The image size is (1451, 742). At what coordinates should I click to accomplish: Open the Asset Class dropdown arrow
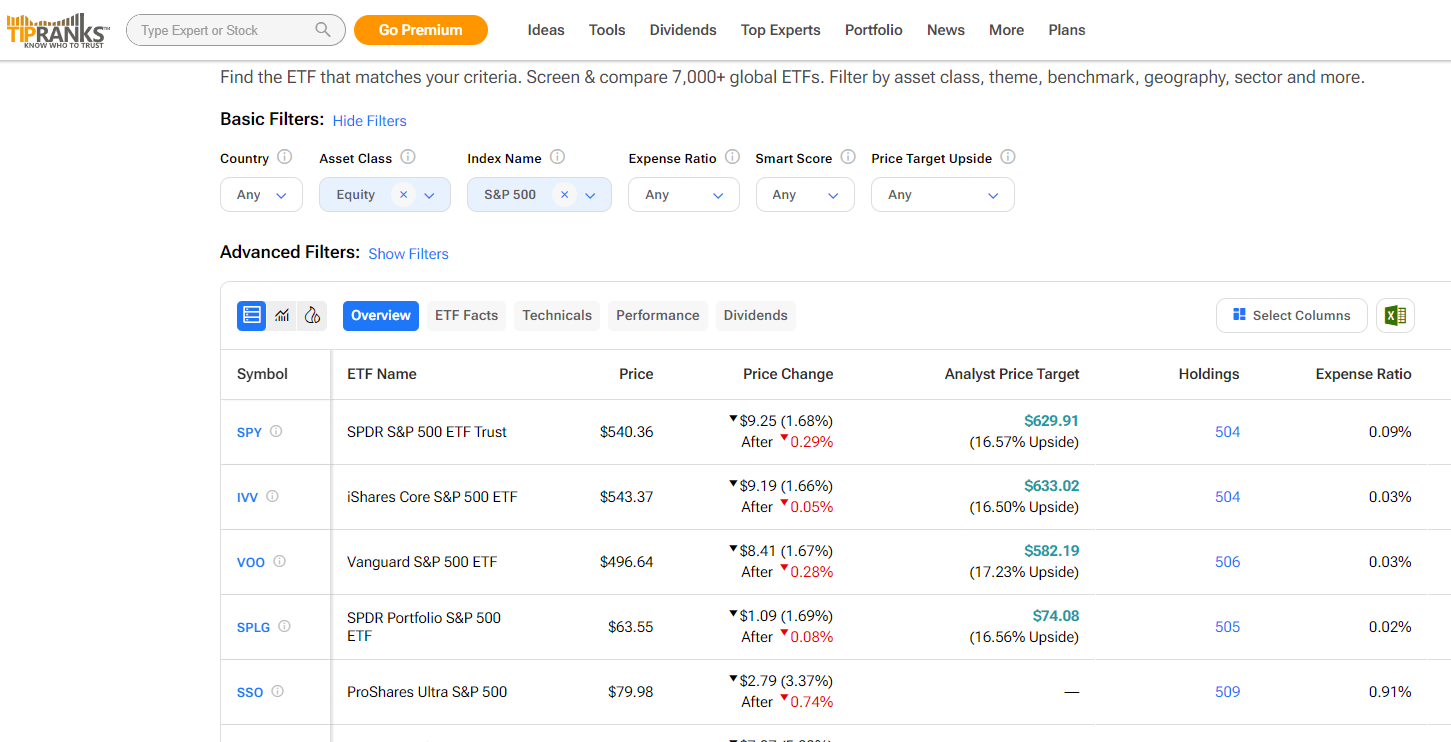[429, 195]
